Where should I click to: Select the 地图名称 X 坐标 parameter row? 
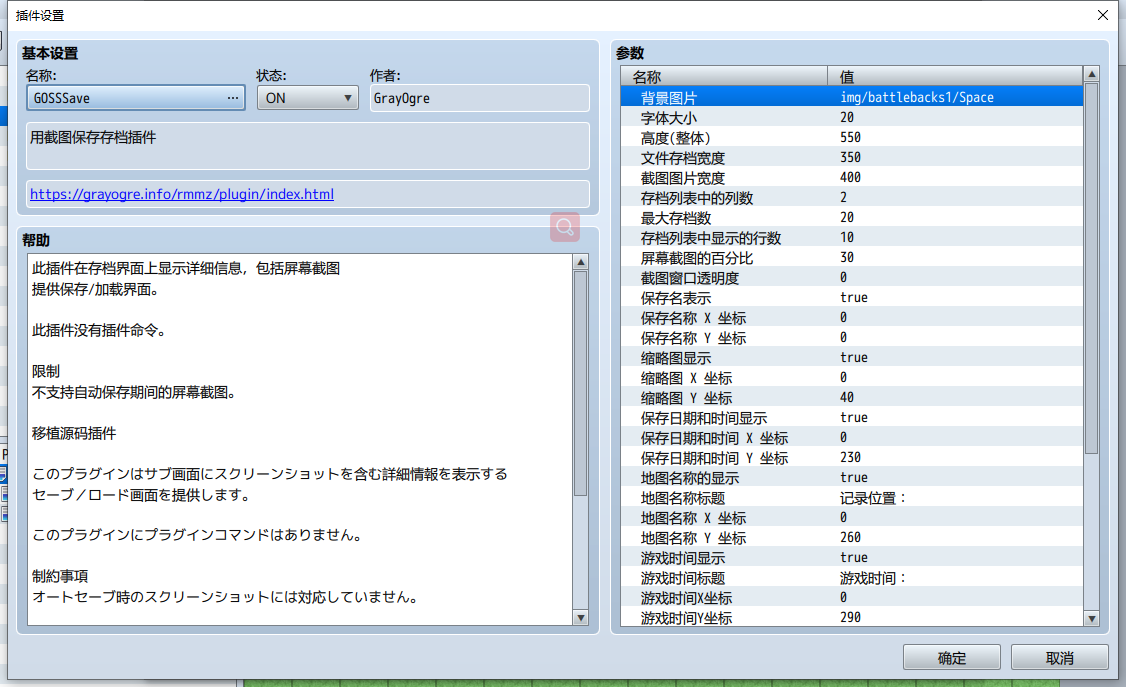(852, 518)
